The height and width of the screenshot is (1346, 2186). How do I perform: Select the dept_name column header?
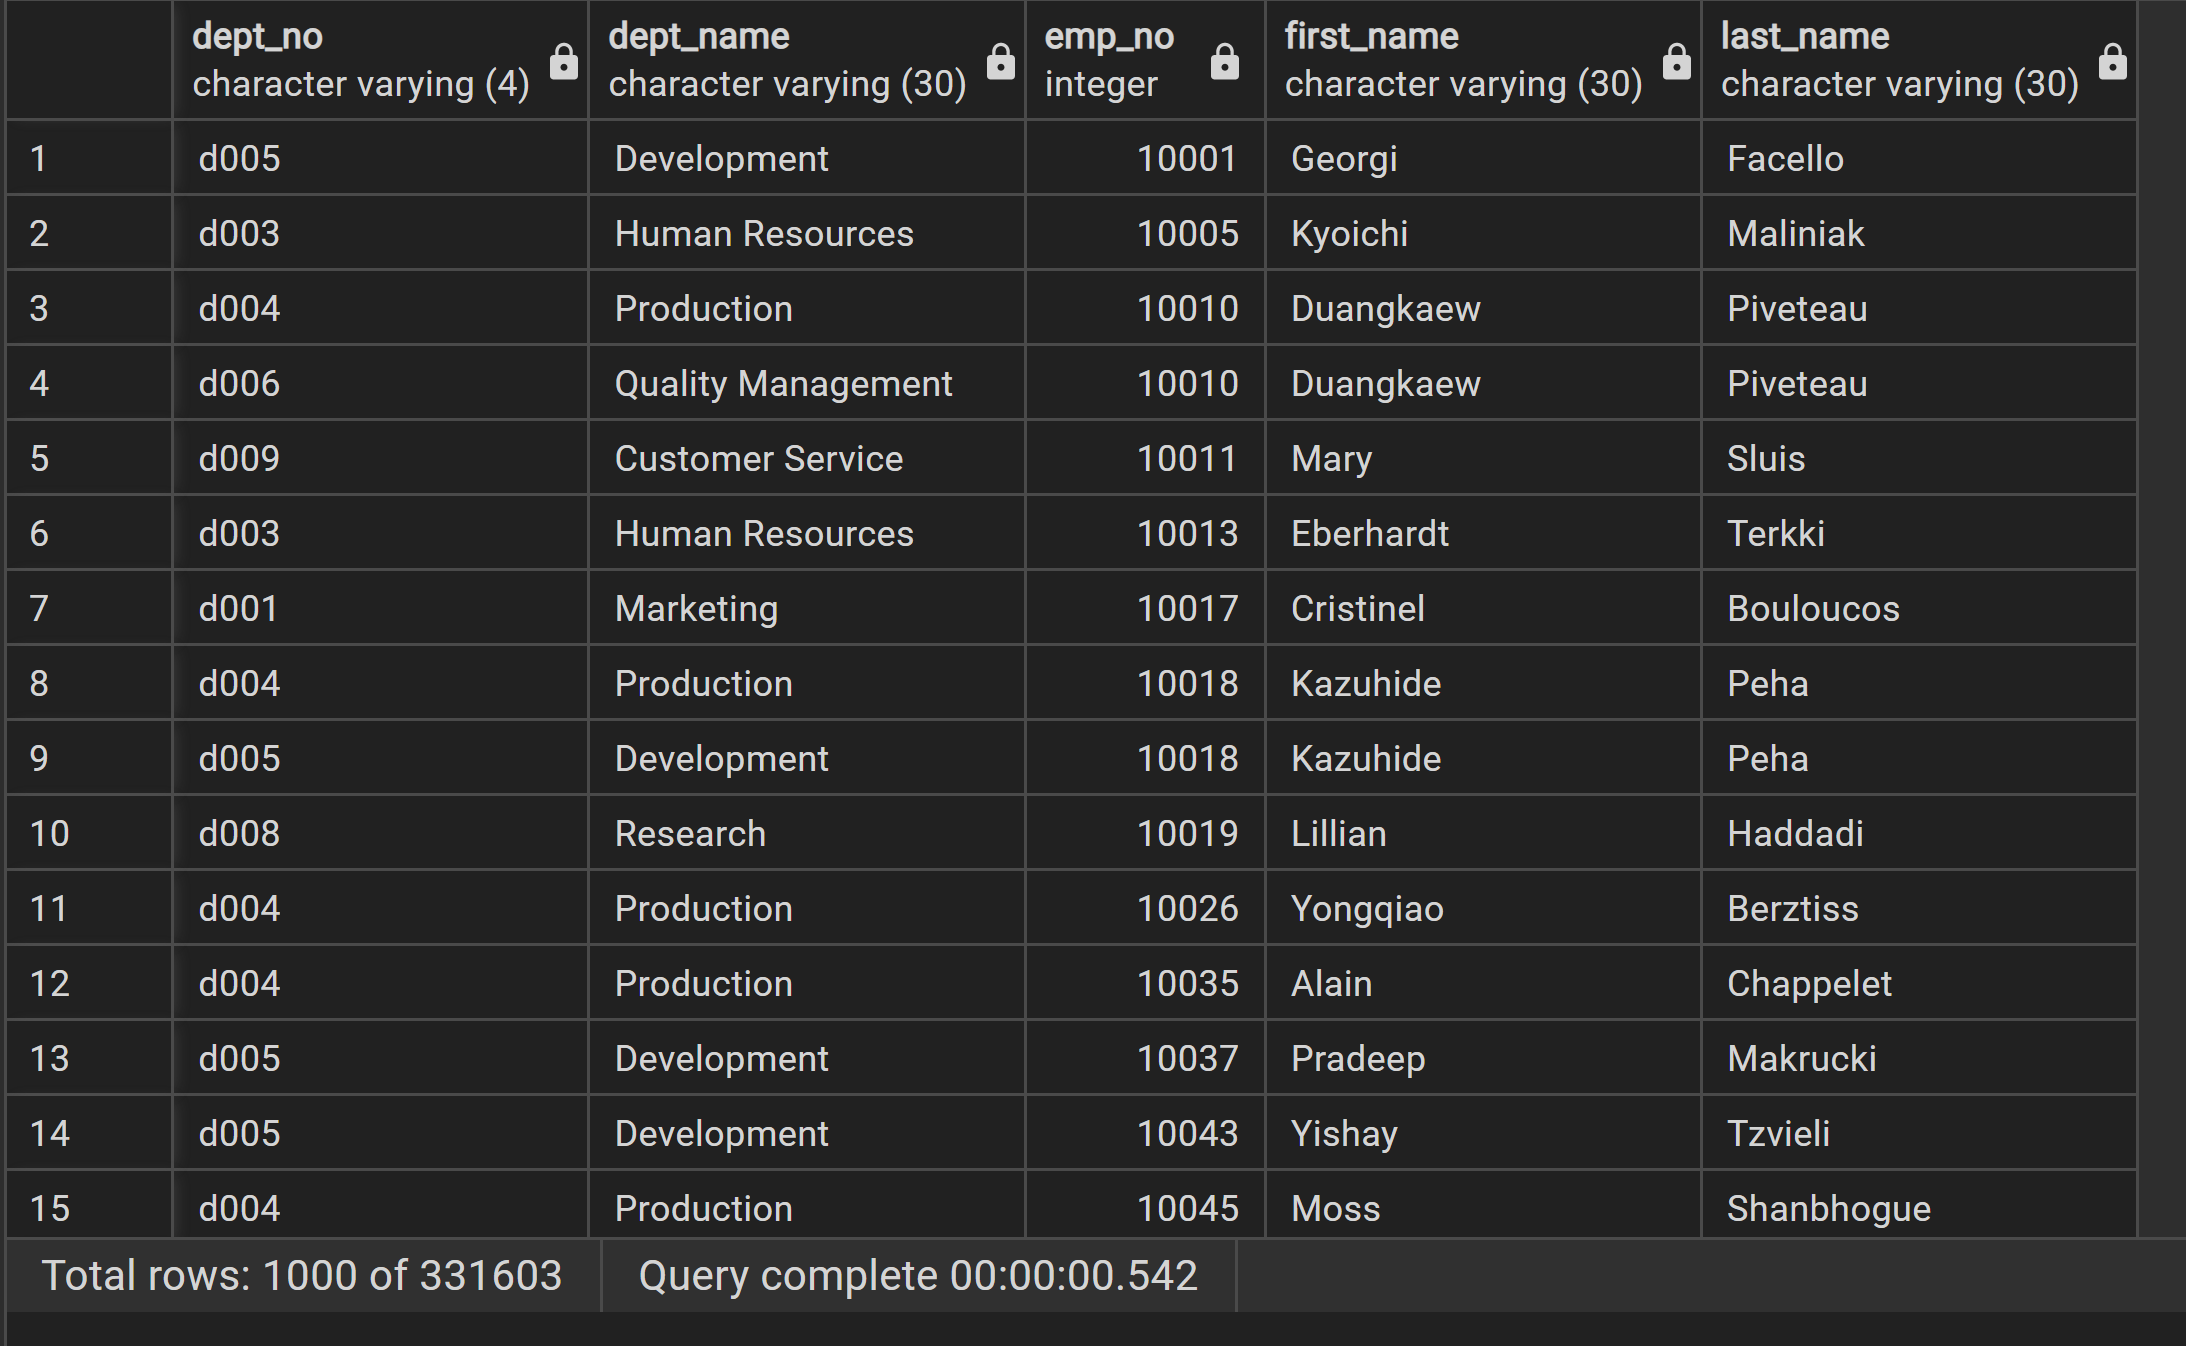tap(787, 60)
